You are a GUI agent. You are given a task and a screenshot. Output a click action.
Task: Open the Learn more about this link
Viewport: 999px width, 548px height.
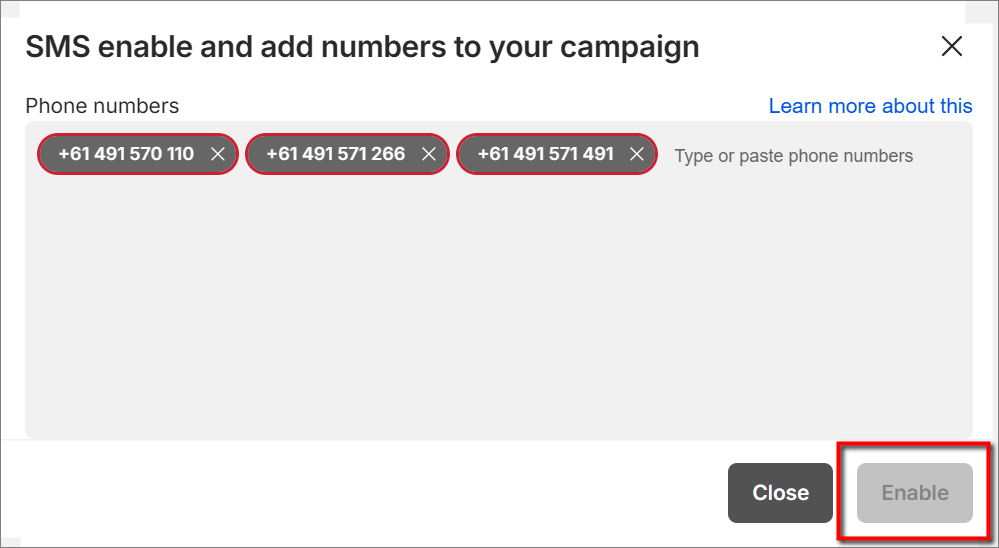(x=870, y=106)
